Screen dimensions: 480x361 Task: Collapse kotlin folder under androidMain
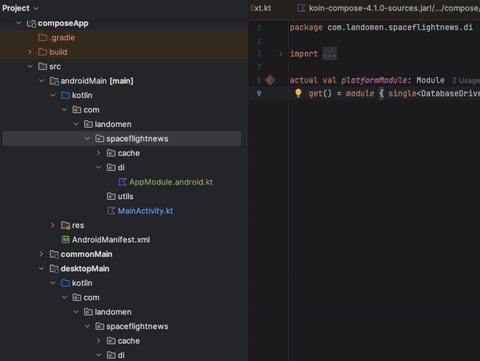(53, 95)
